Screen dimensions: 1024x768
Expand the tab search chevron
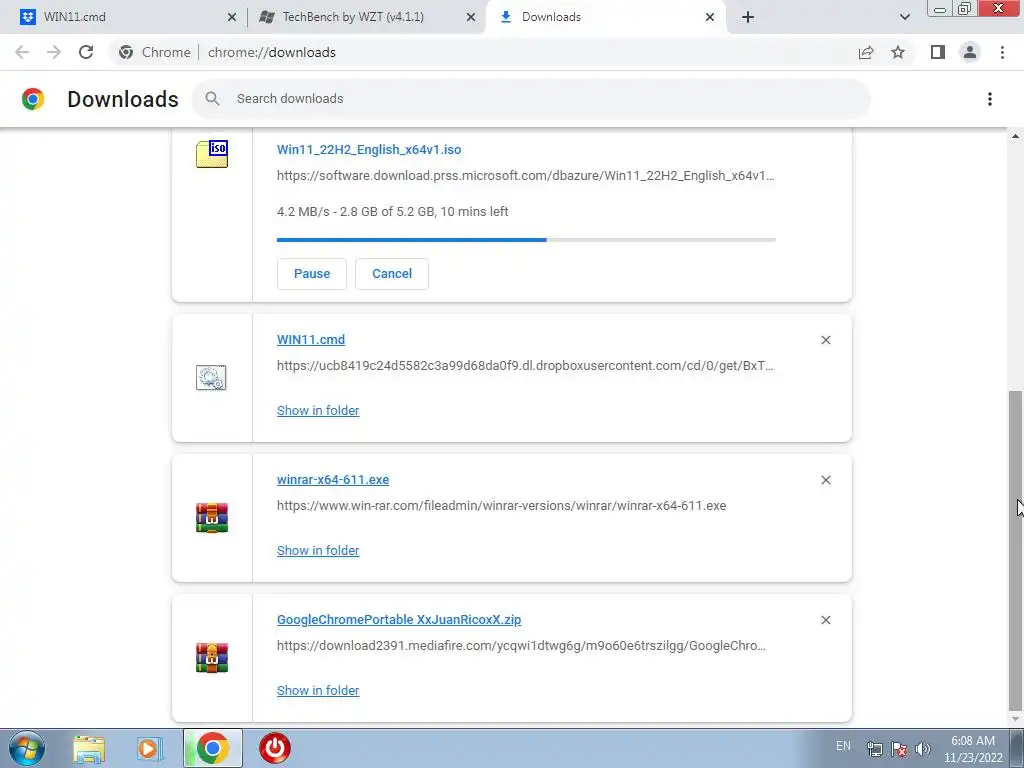click(904, 17)
